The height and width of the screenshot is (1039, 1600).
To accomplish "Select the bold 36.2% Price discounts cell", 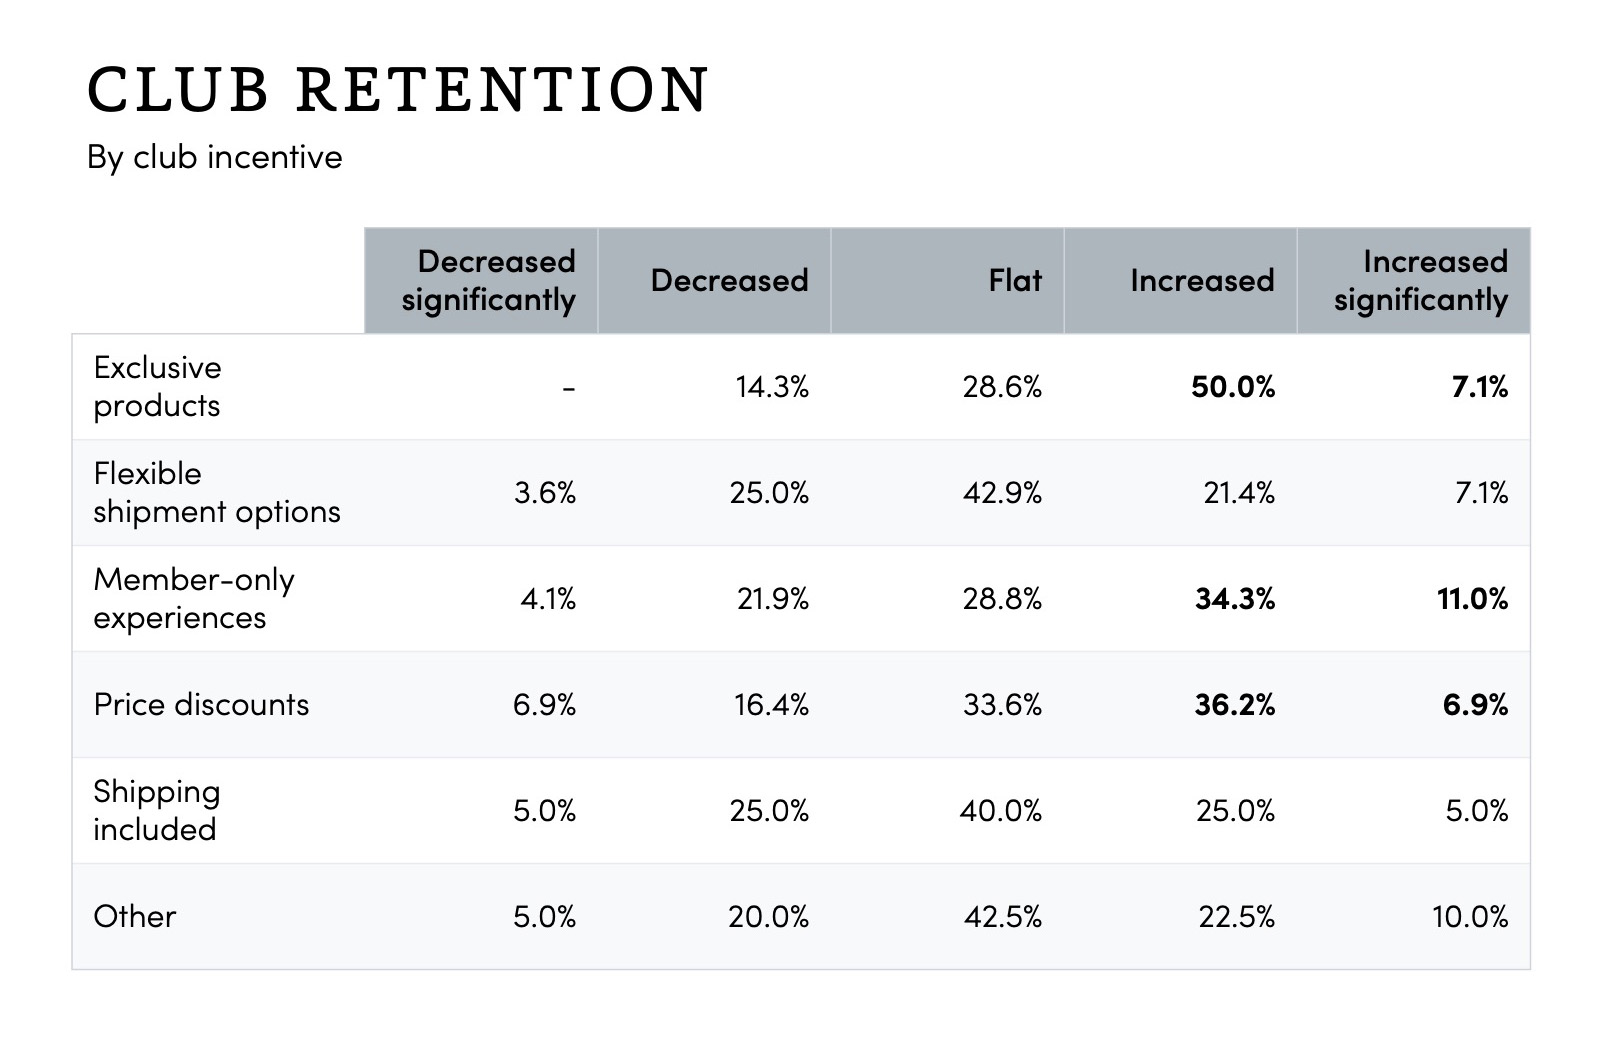I will pos(1234,705).
